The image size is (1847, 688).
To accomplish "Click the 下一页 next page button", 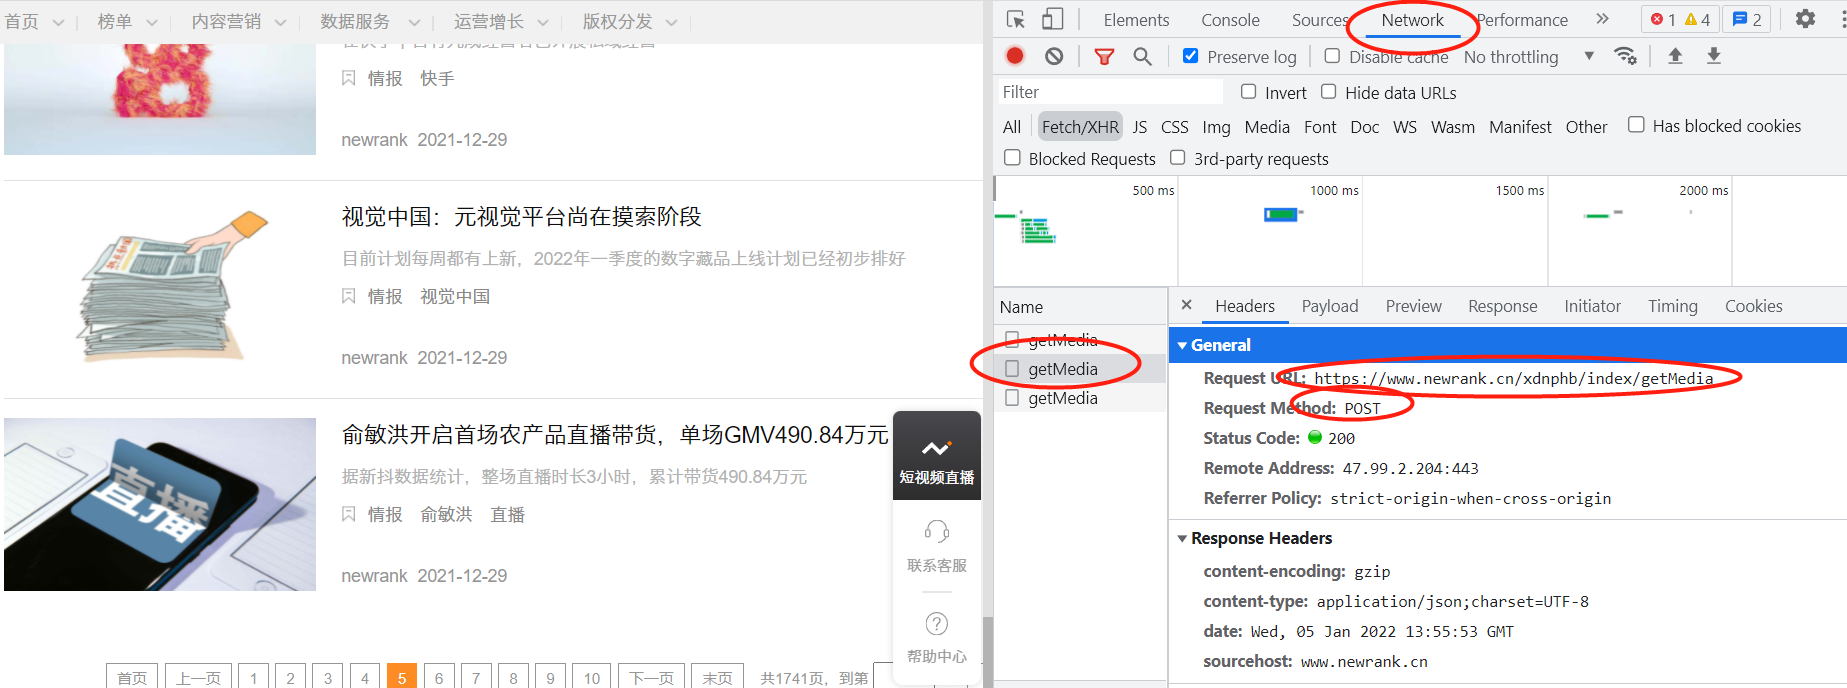I will (x=652, y=676).
